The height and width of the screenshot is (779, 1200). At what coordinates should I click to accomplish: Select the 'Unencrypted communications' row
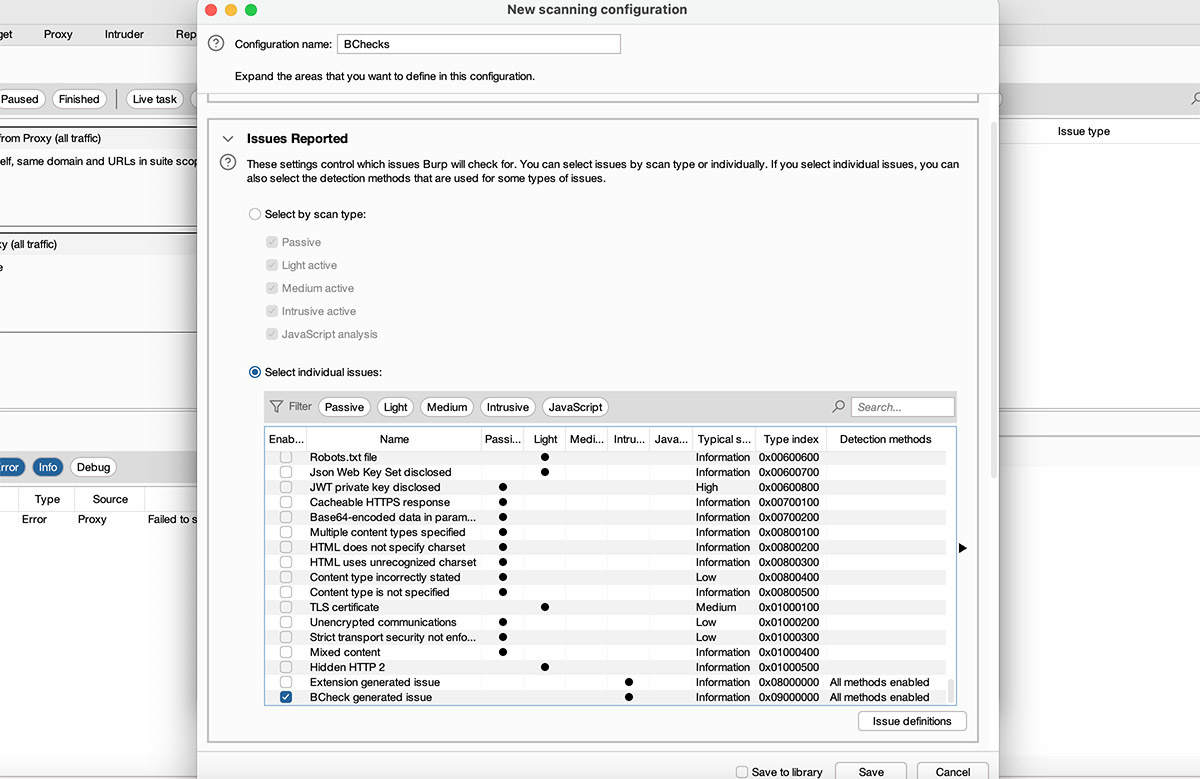(605, 622)
